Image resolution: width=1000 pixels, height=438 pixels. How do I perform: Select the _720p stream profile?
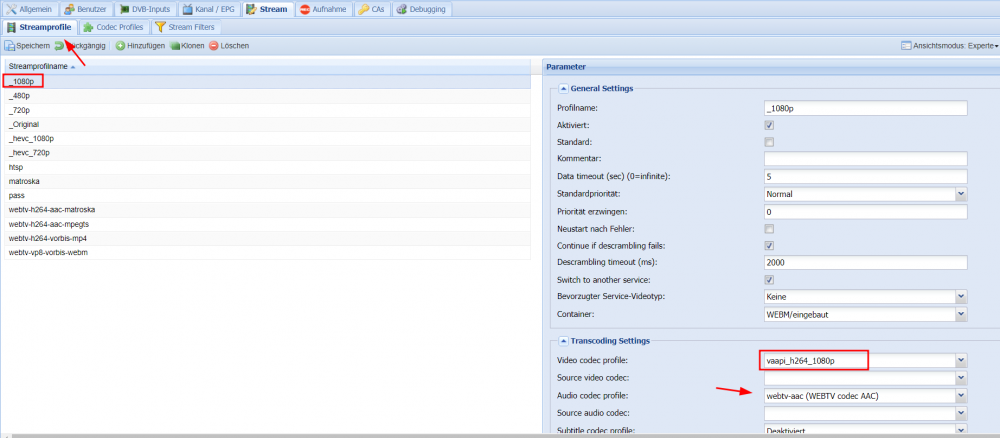267,110
